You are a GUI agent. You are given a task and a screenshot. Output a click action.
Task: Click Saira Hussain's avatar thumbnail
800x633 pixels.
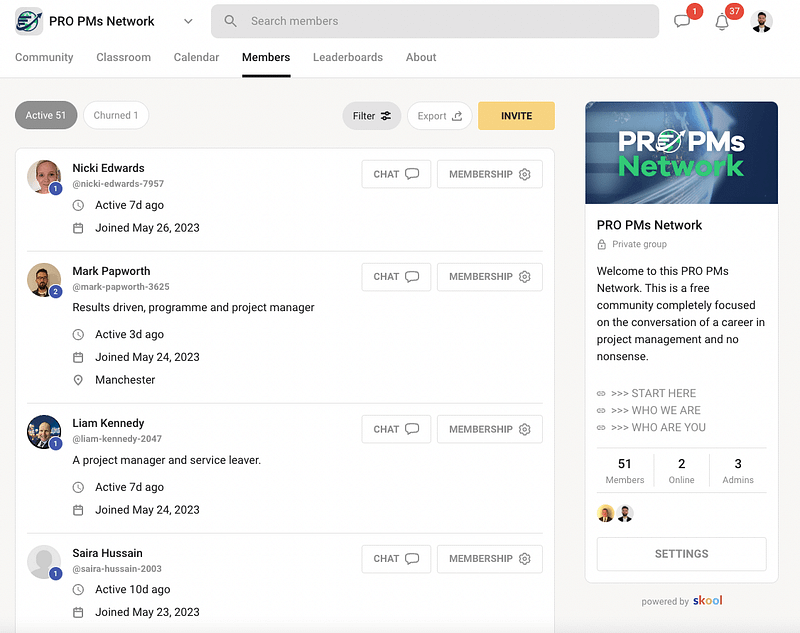tap(41, 562)
